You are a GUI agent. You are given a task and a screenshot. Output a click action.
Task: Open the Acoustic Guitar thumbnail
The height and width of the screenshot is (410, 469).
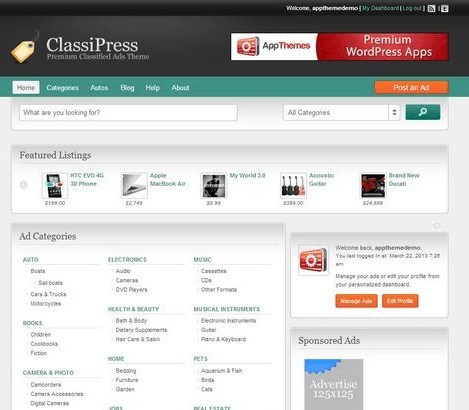(x=293, y=186)
